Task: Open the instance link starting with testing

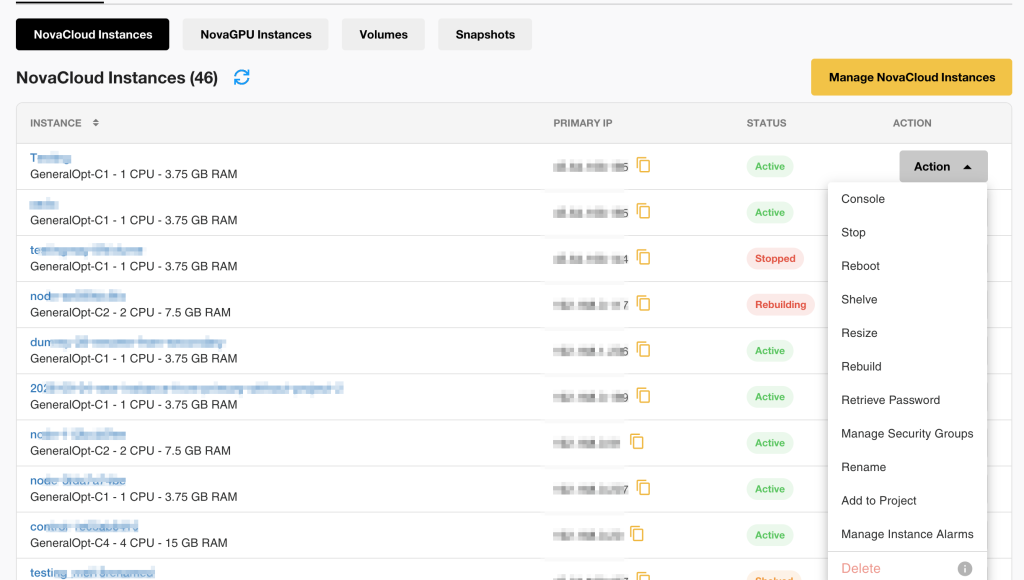Action: click(x=92, y=573)
